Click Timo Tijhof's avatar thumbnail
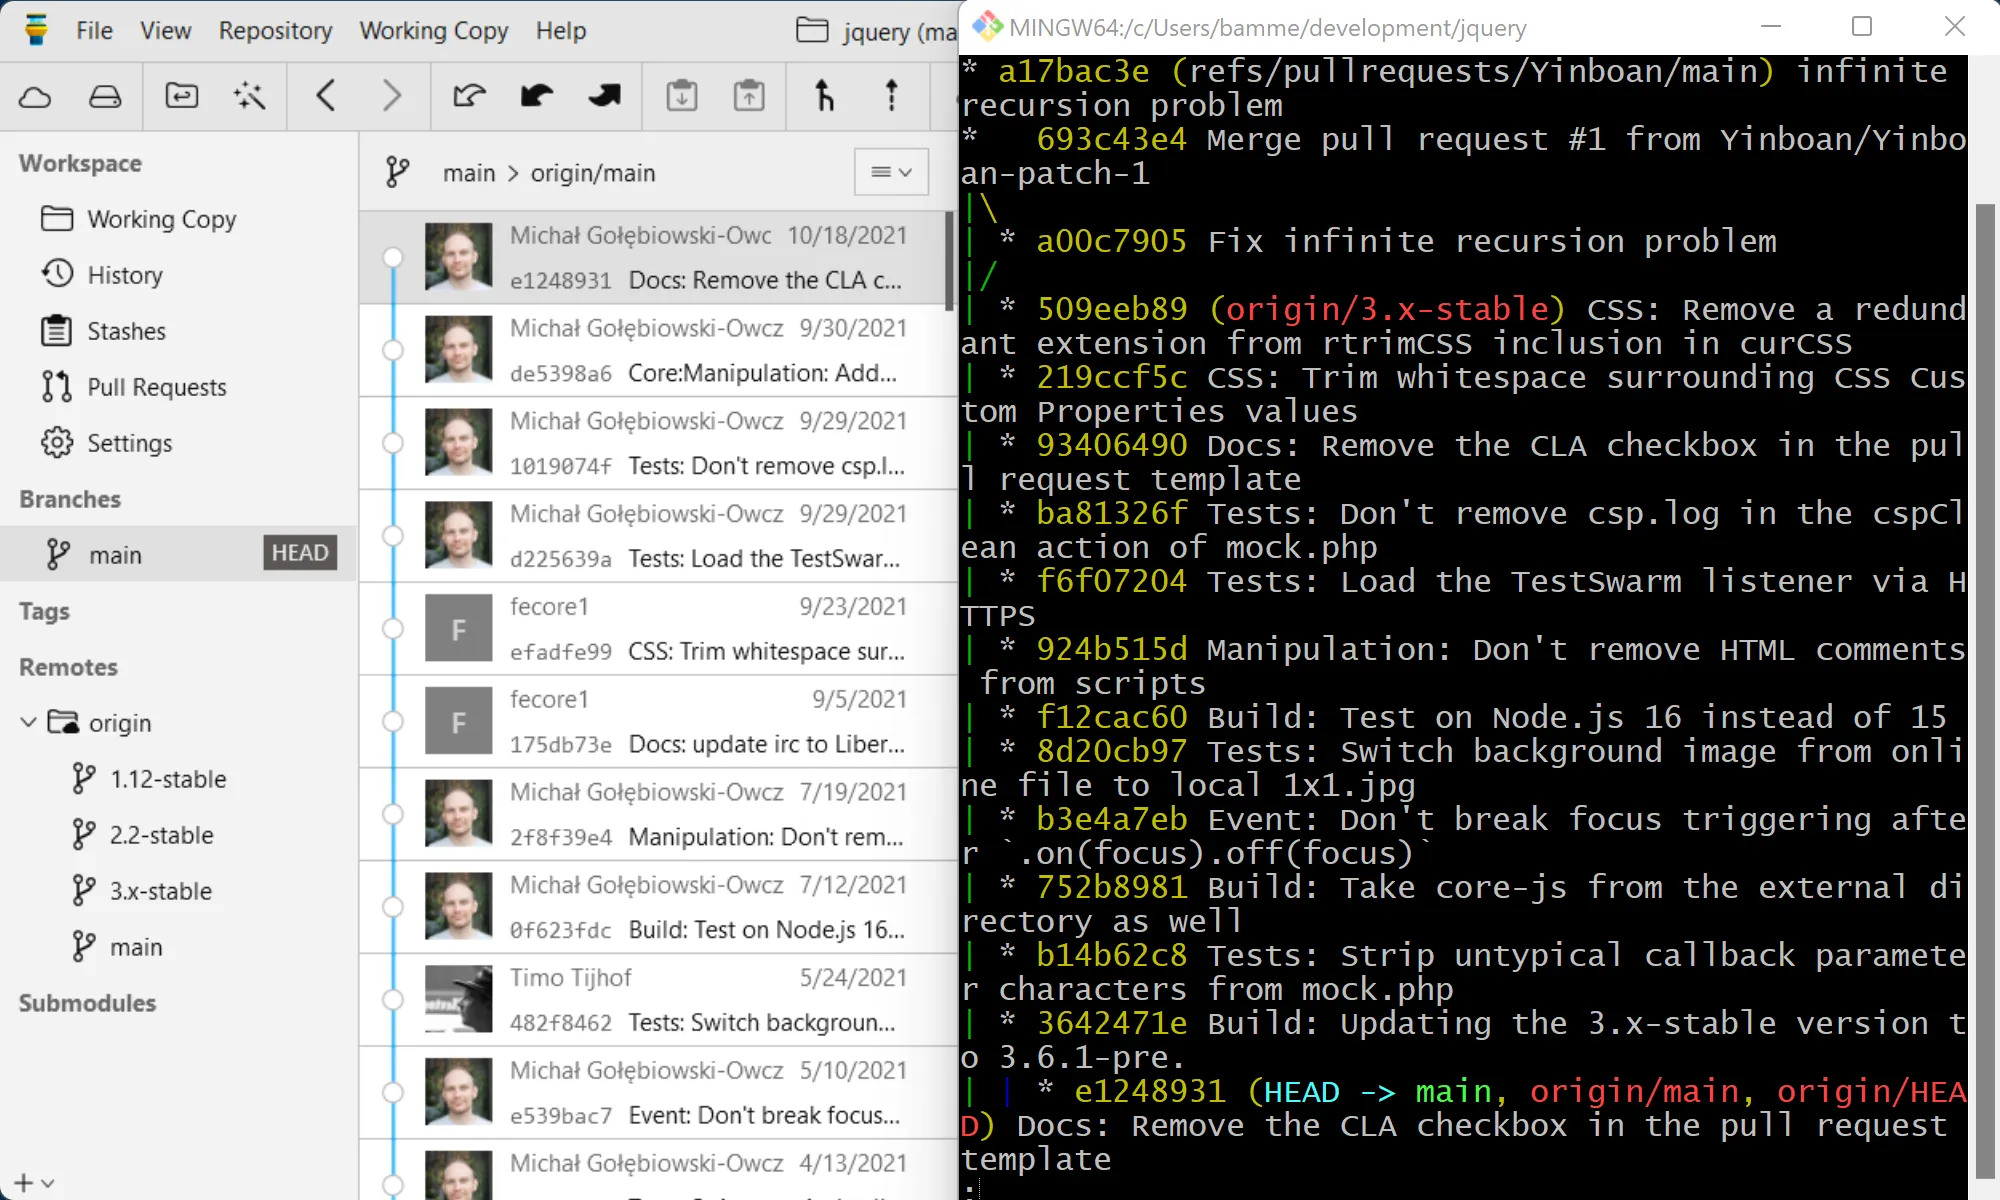This screenshot has width=2000, height=1200. [x=459, y=999]
